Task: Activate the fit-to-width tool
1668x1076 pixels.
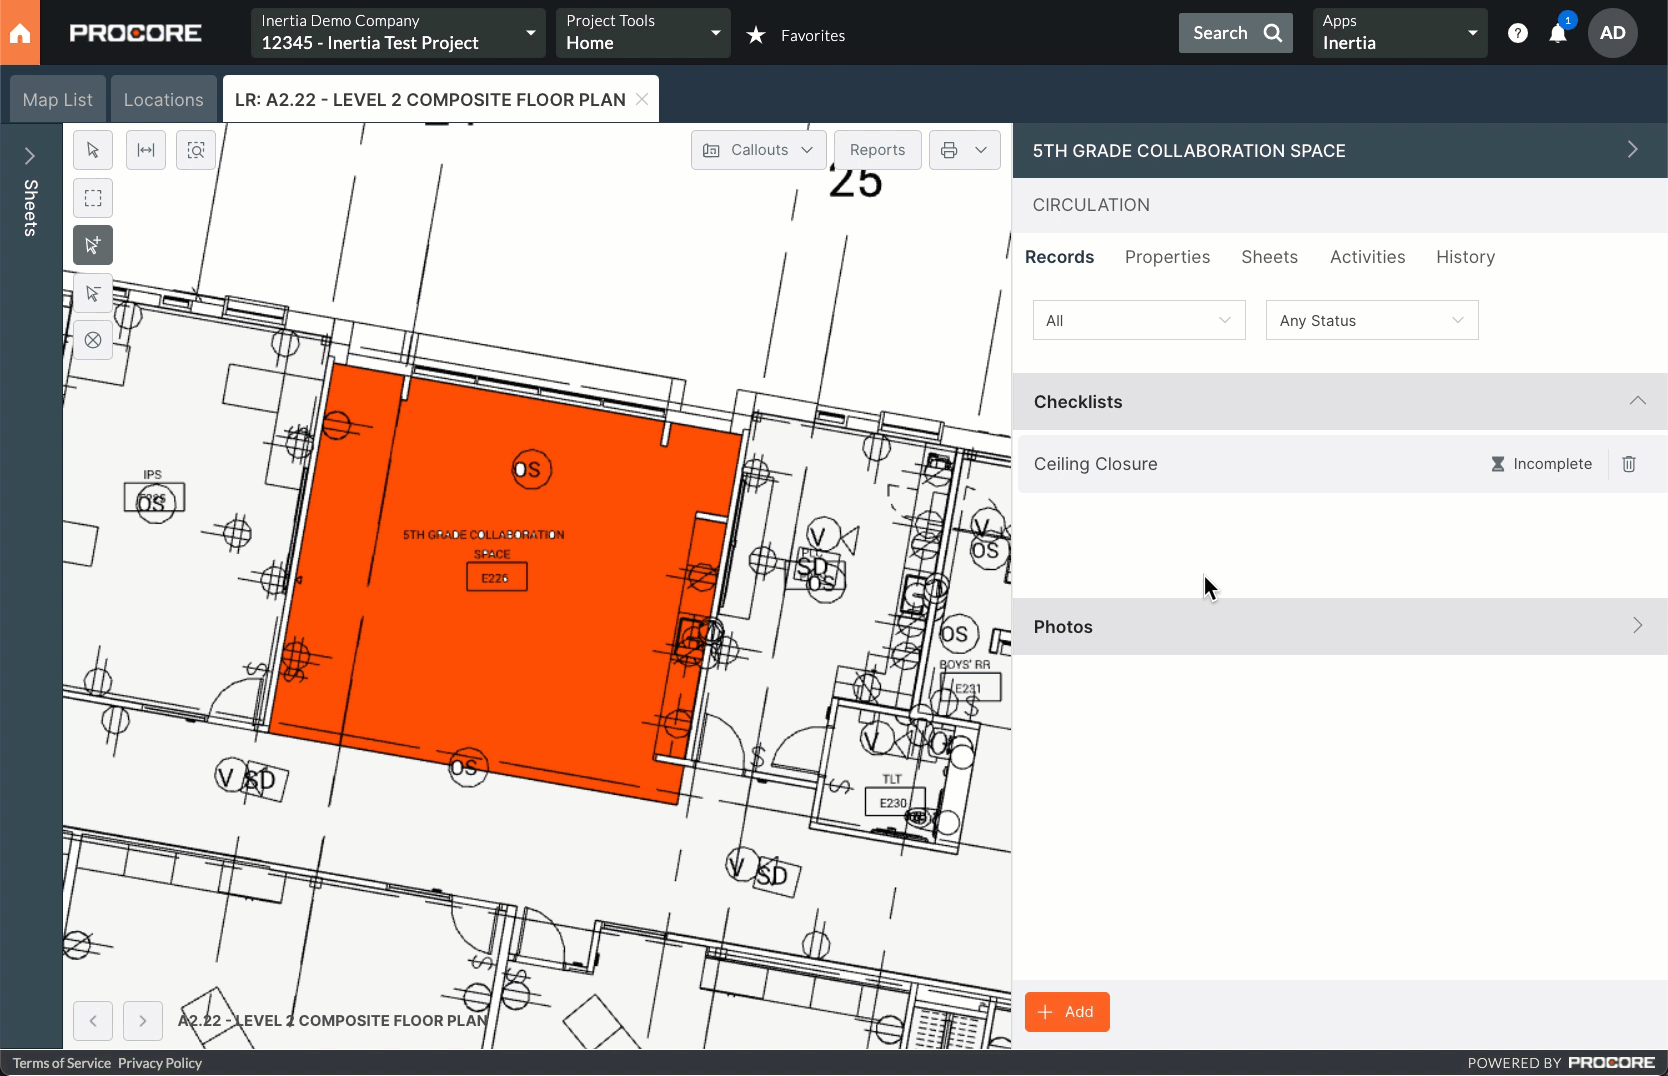Action: pyautogui.click(x=146, y=150)
